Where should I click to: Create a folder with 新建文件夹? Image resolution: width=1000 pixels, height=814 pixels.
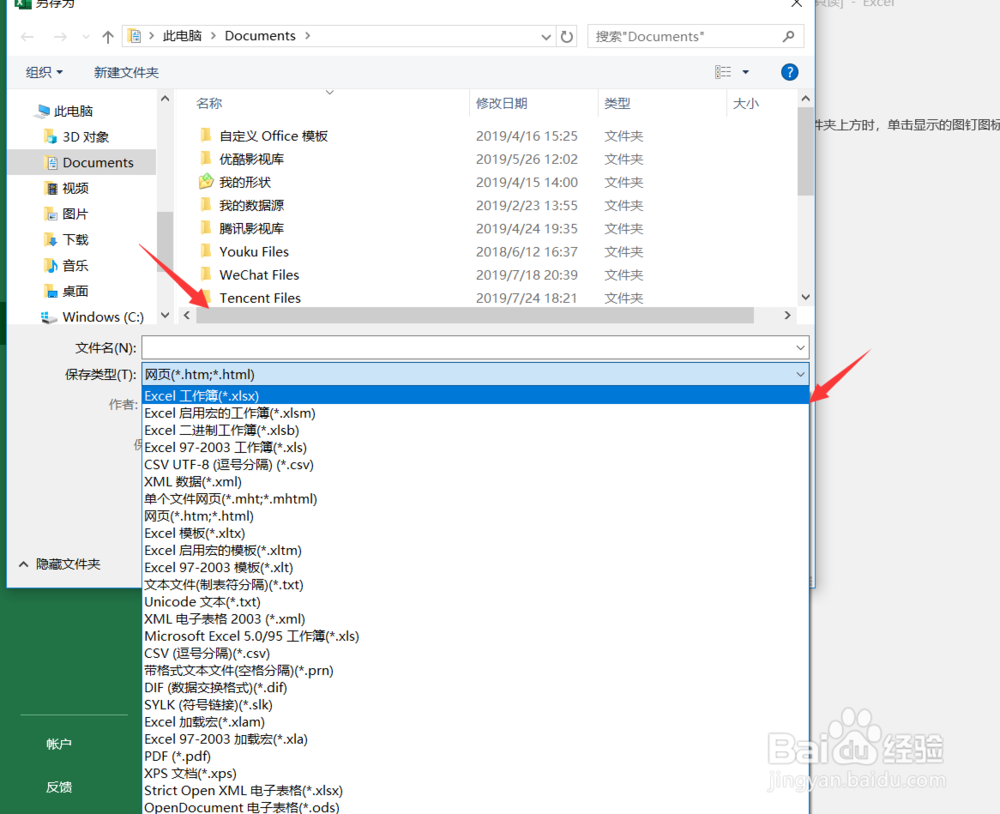(124, 71)
